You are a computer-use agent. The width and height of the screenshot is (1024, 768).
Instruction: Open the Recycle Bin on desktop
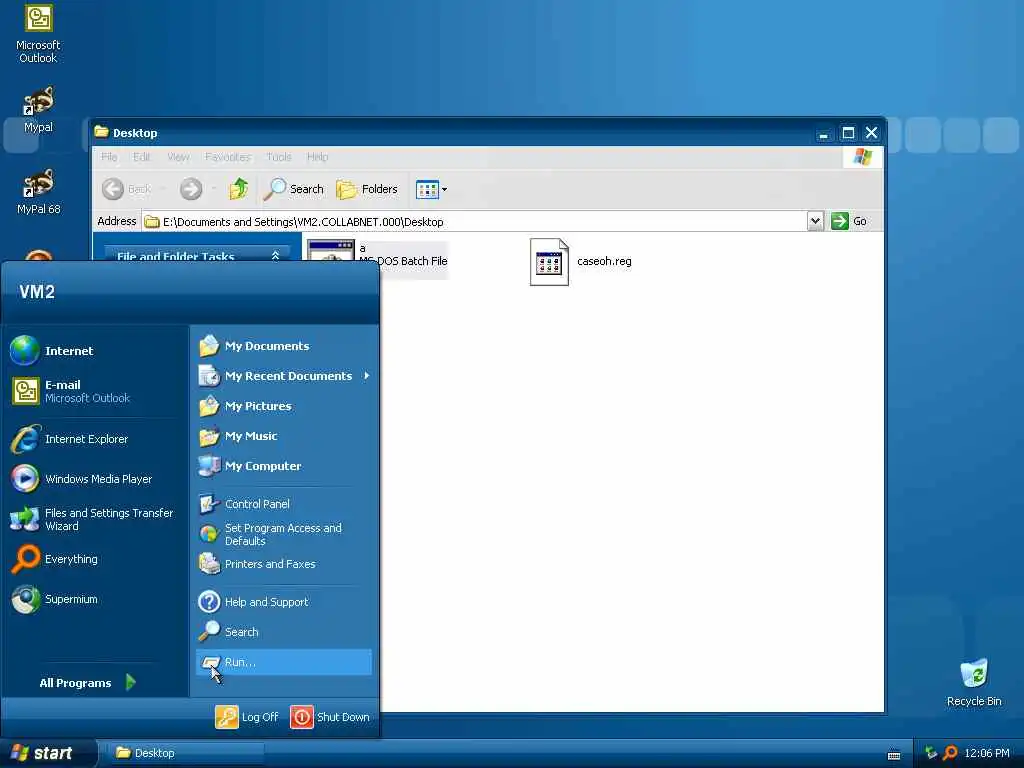[x=974, y=683]
